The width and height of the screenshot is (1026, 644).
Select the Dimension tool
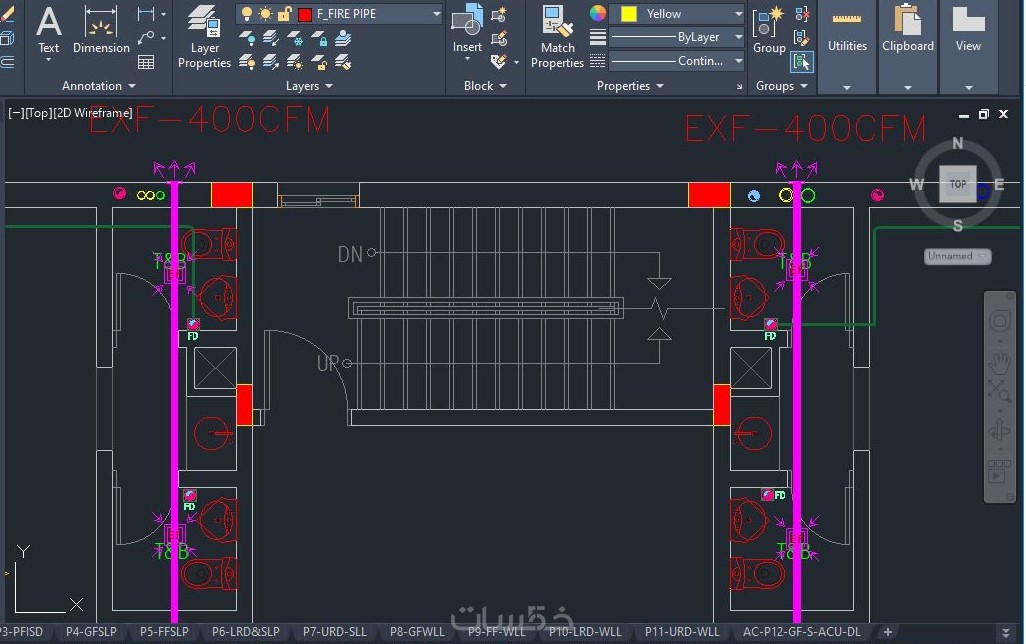101,31
